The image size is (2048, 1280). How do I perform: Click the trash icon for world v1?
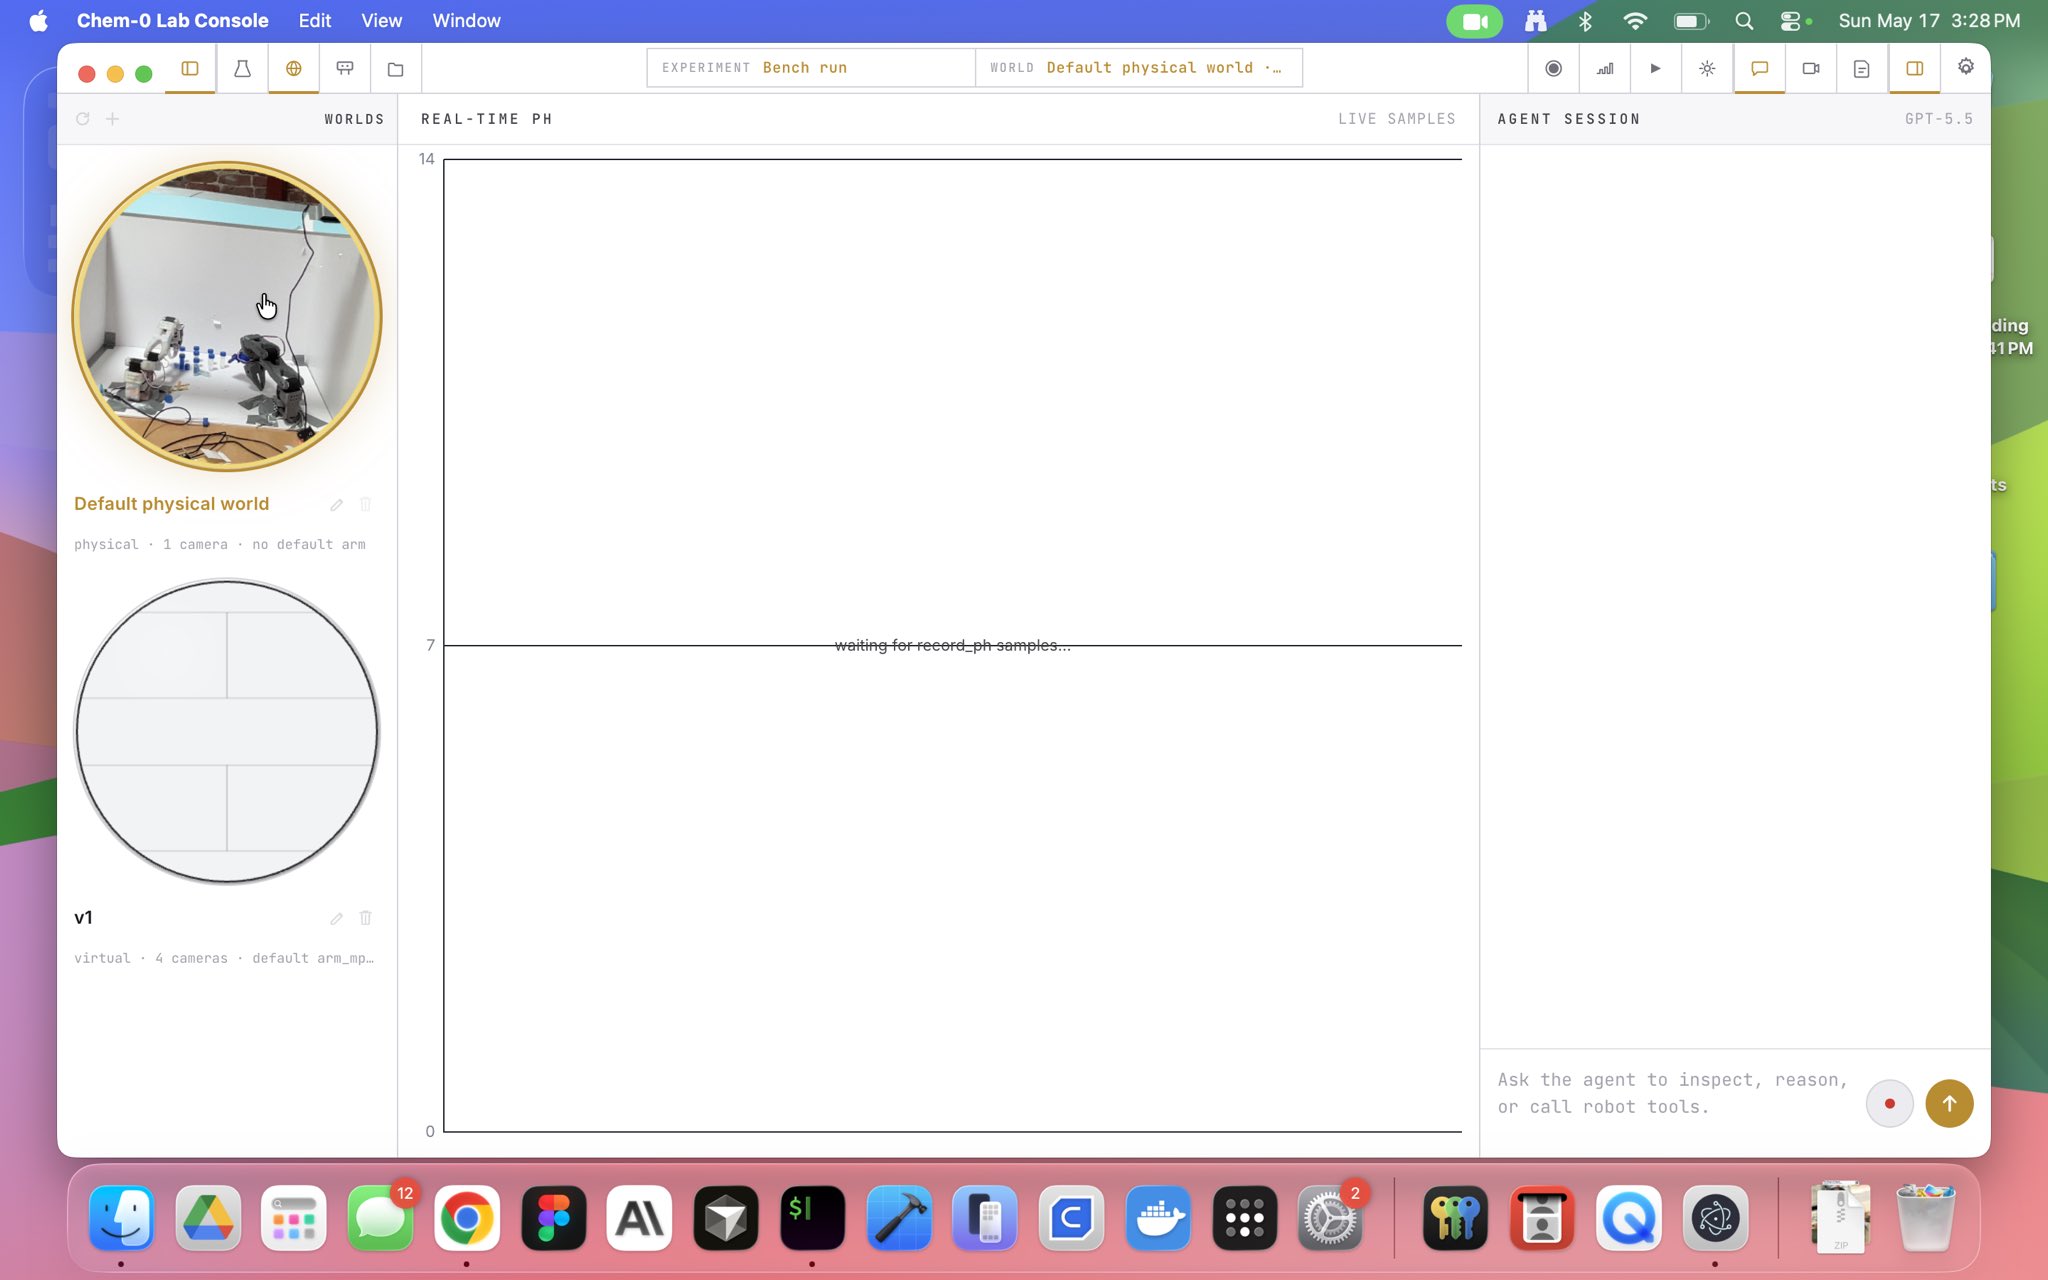(366, 918)
